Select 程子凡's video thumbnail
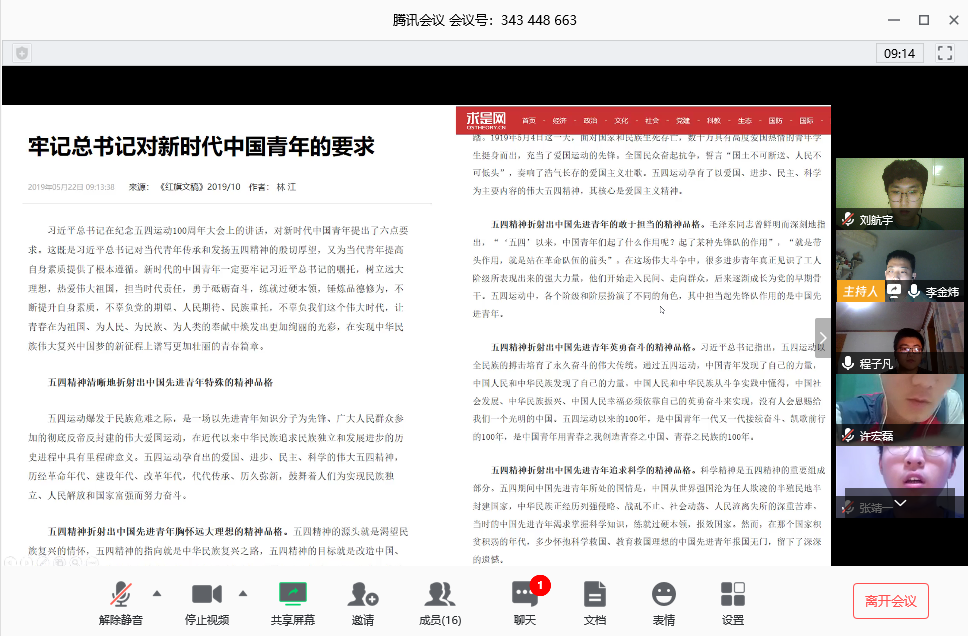The height and width of the screenshot is (636, 968). [885, 337]
